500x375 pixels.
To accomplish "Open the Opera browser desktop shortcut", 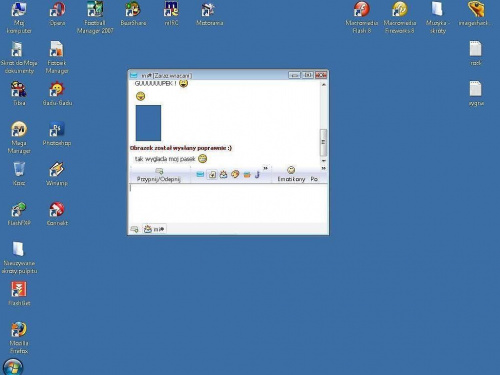I will pos(57,14).
